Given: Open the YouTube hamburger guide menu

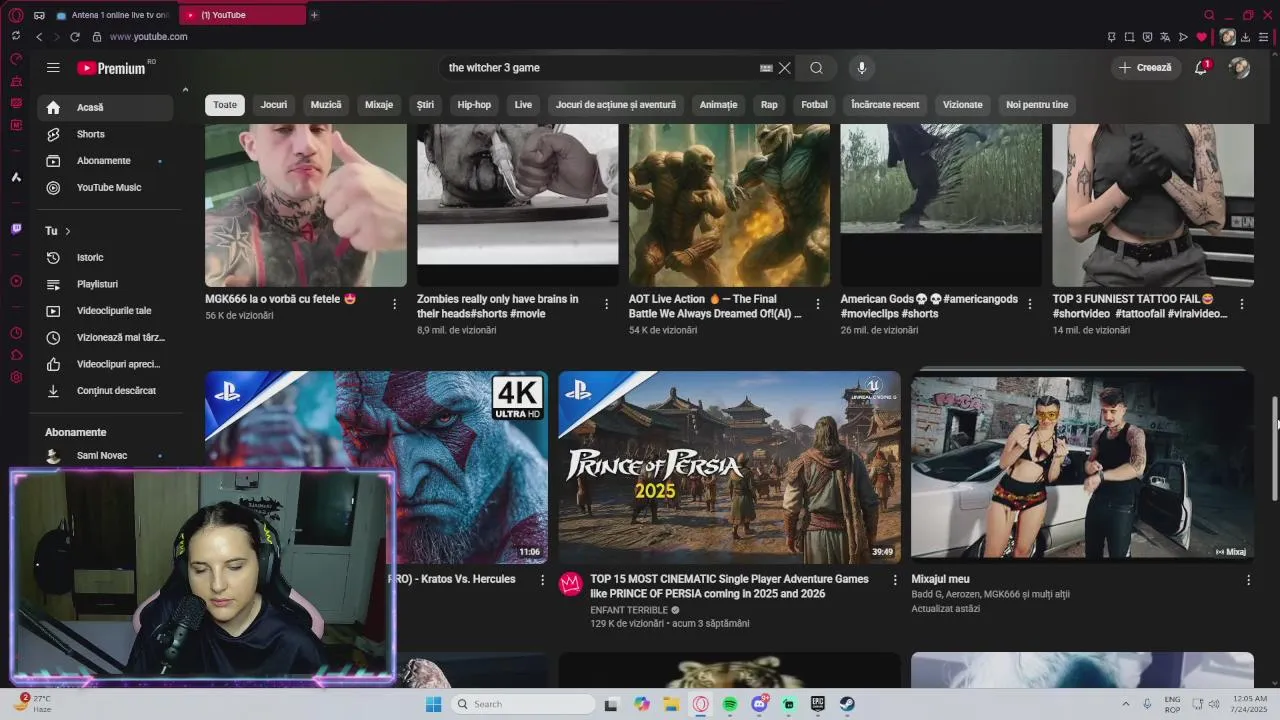Looking at the screenshot, I should coord(53,68).
